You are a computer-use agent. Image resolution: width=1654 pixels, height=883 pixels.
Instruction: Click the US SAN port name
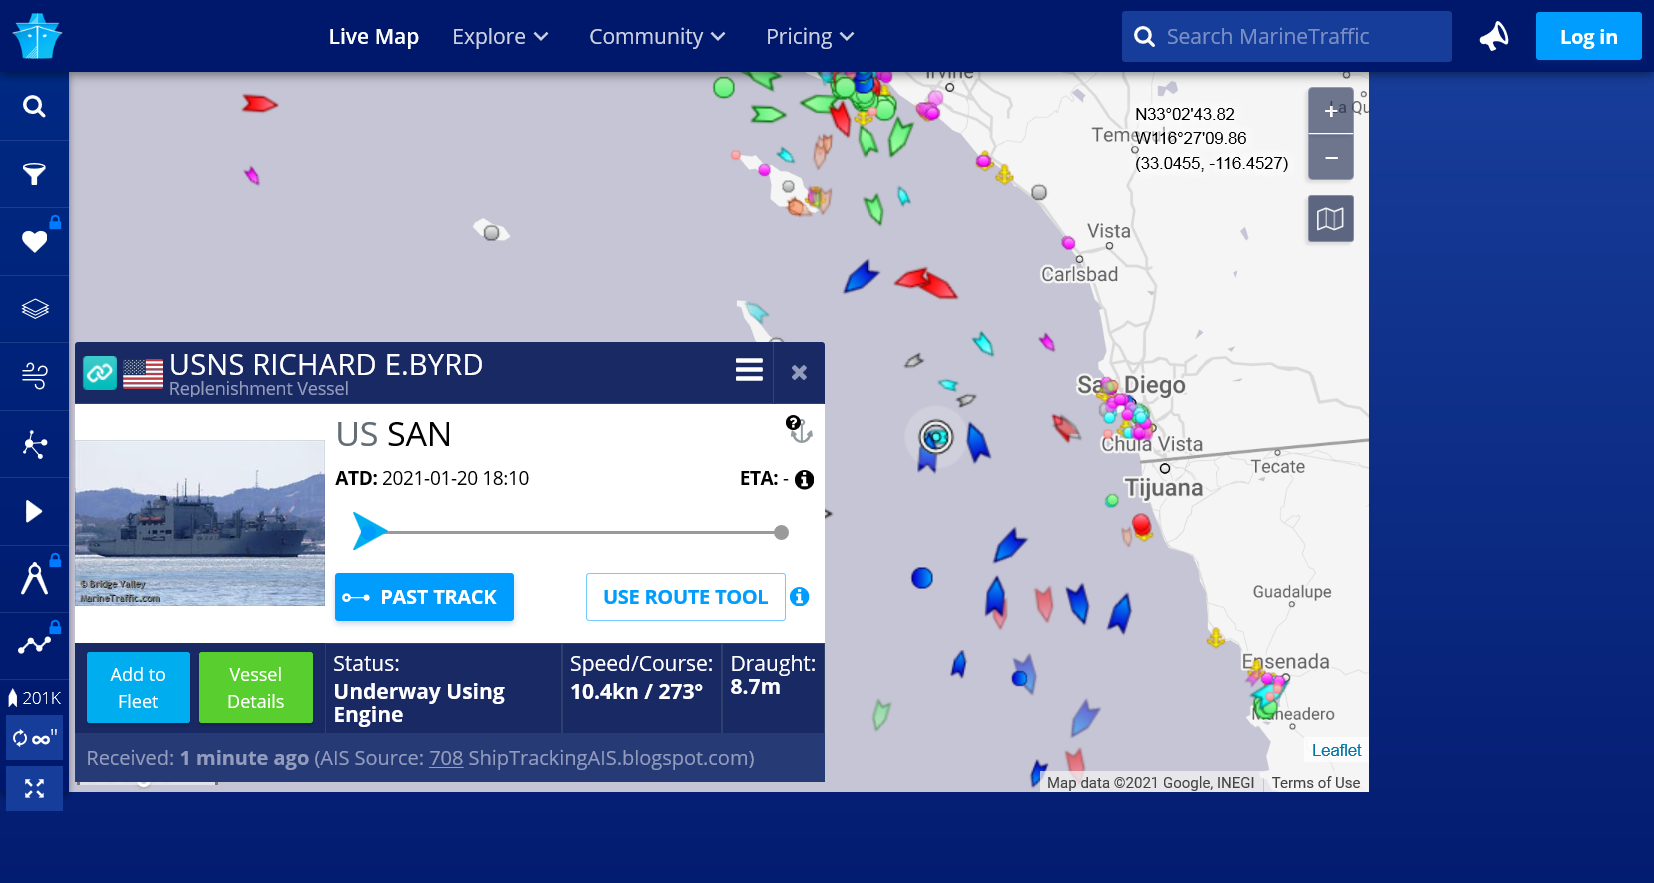(x=394, y=434)
